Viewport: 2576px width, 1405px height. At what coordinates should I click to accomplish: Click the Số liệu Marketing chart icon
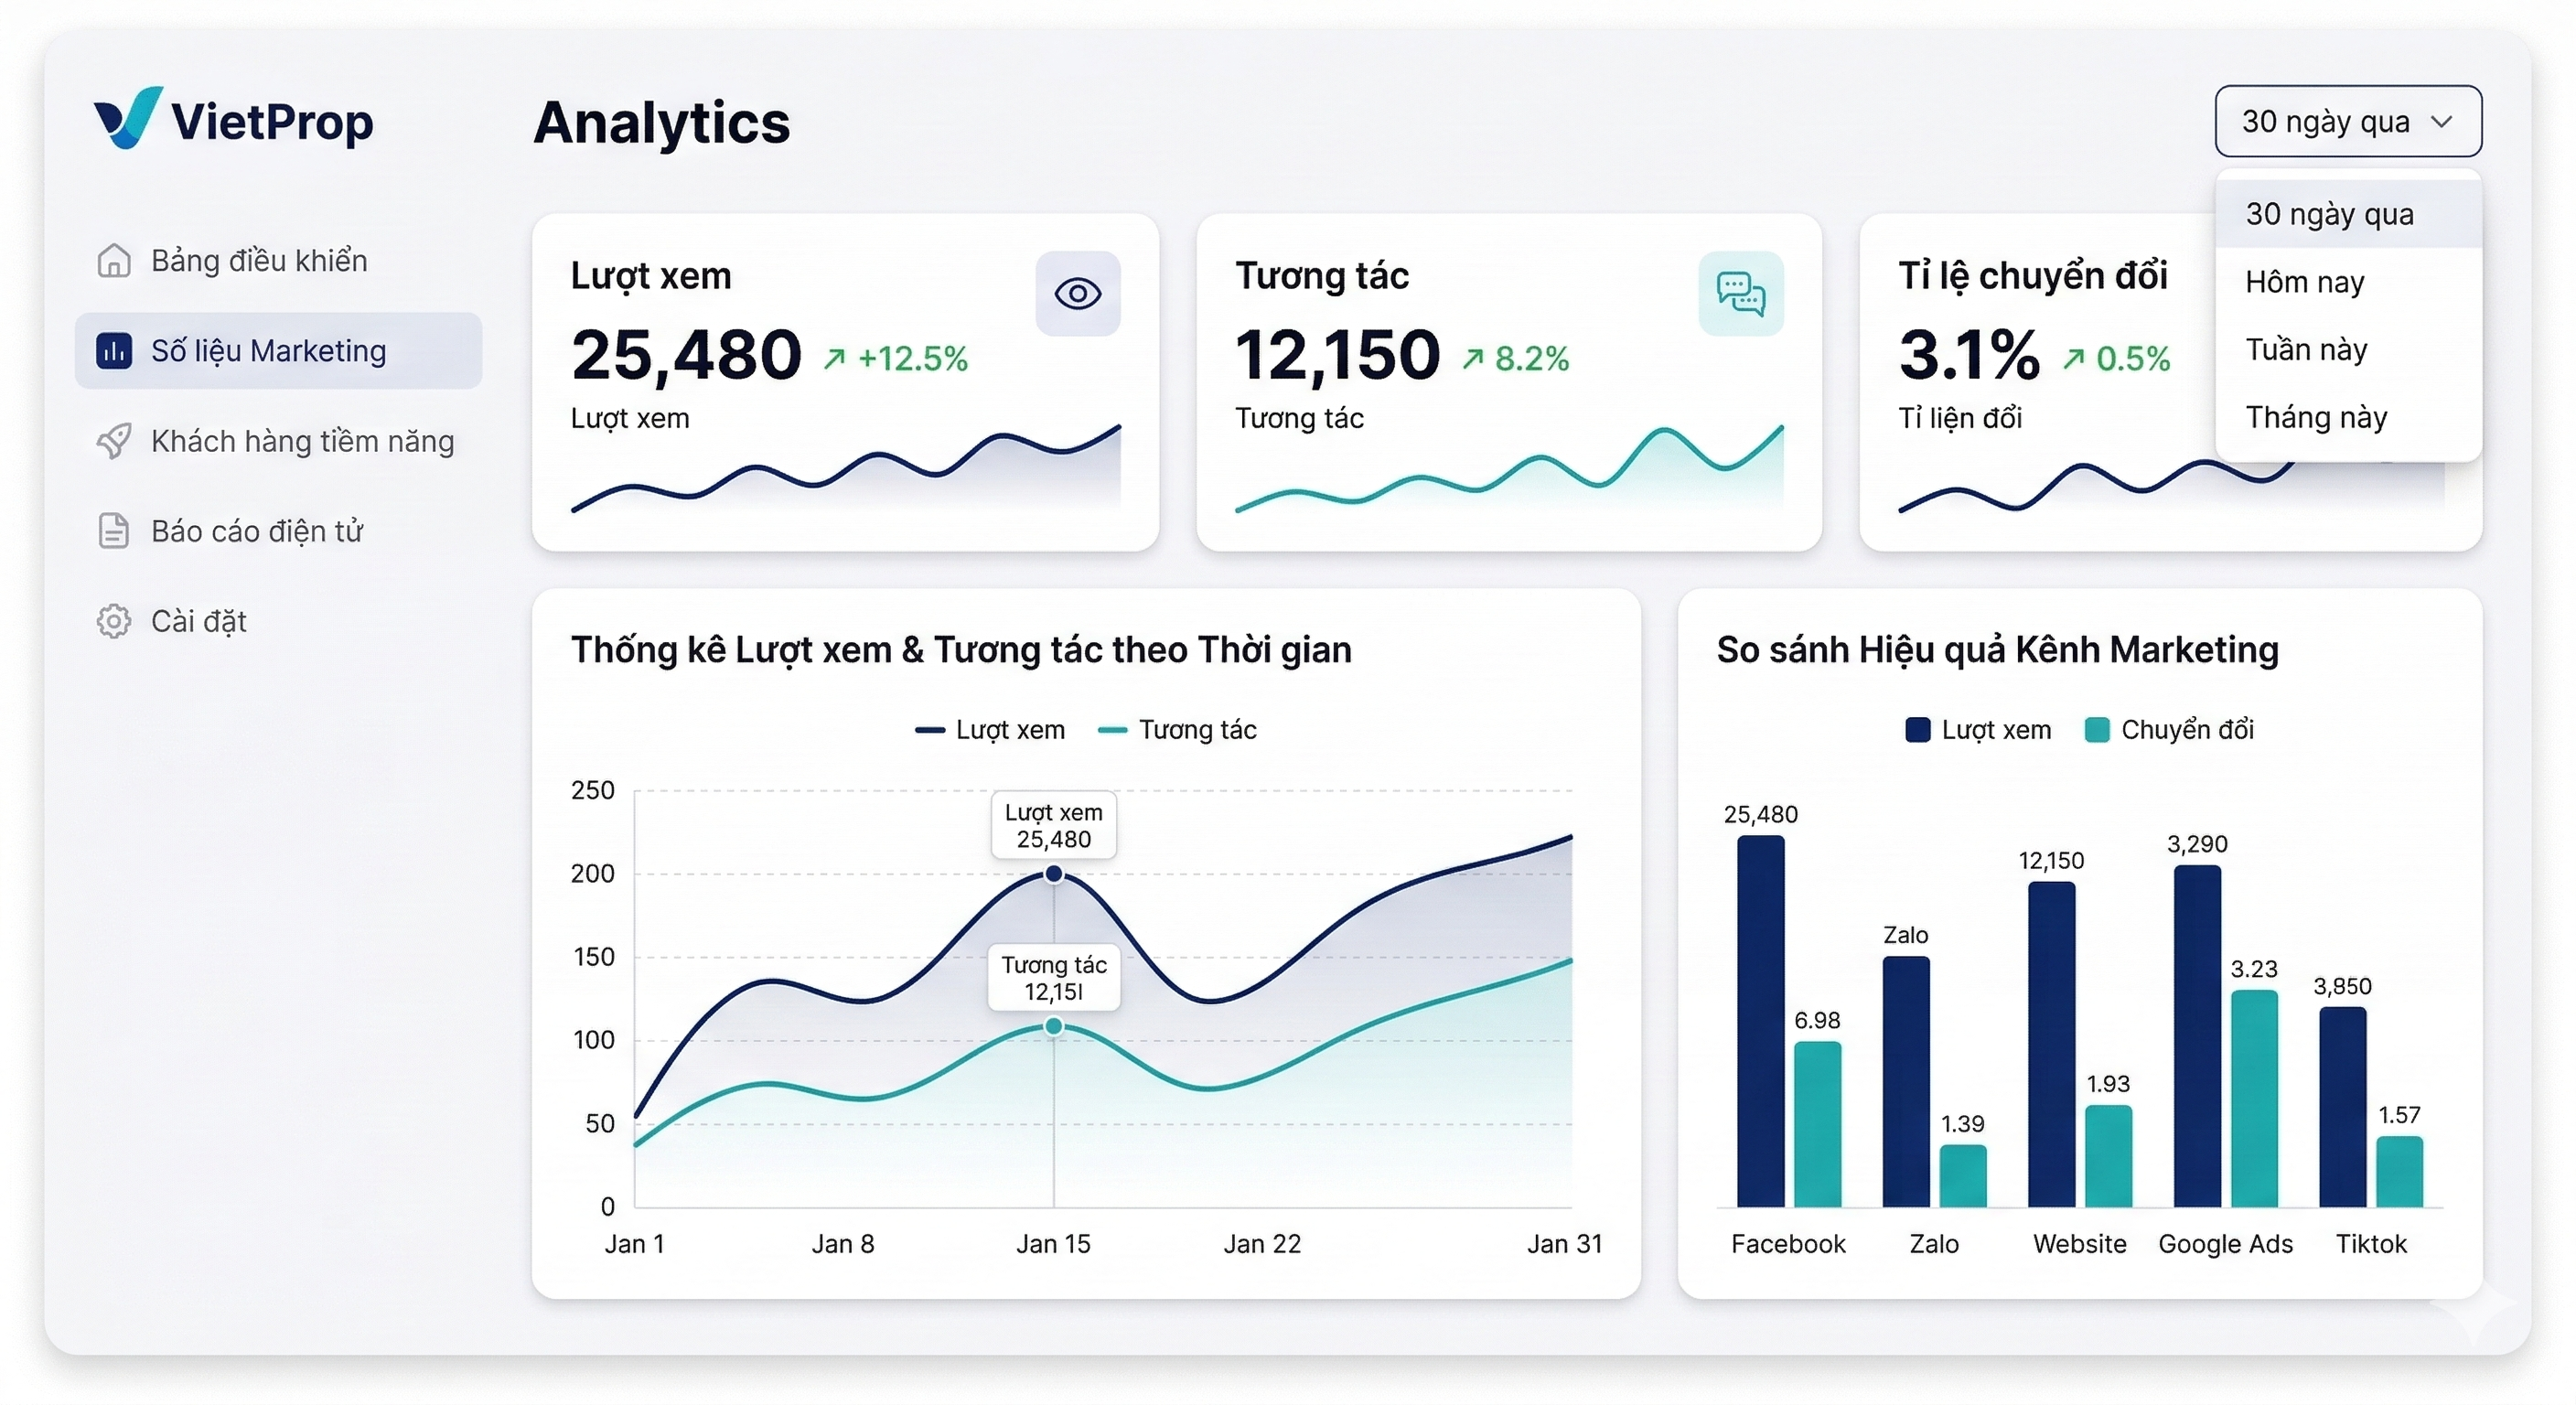tap(113, 350)
